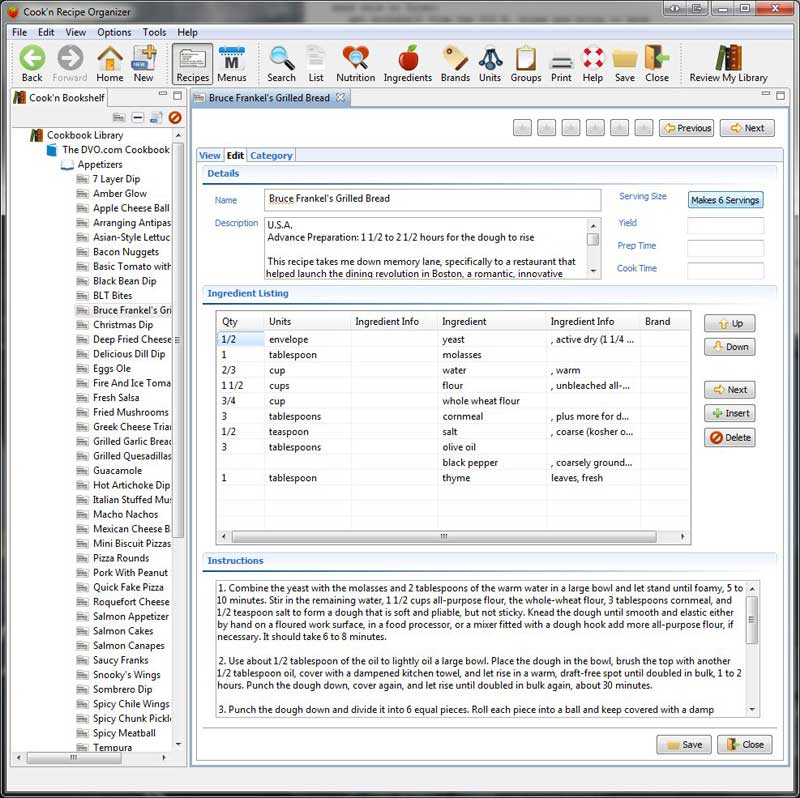Click the Bookshelf tree scroll down arrow
This screenshot has height=798, width=800.
coord(178,744)
